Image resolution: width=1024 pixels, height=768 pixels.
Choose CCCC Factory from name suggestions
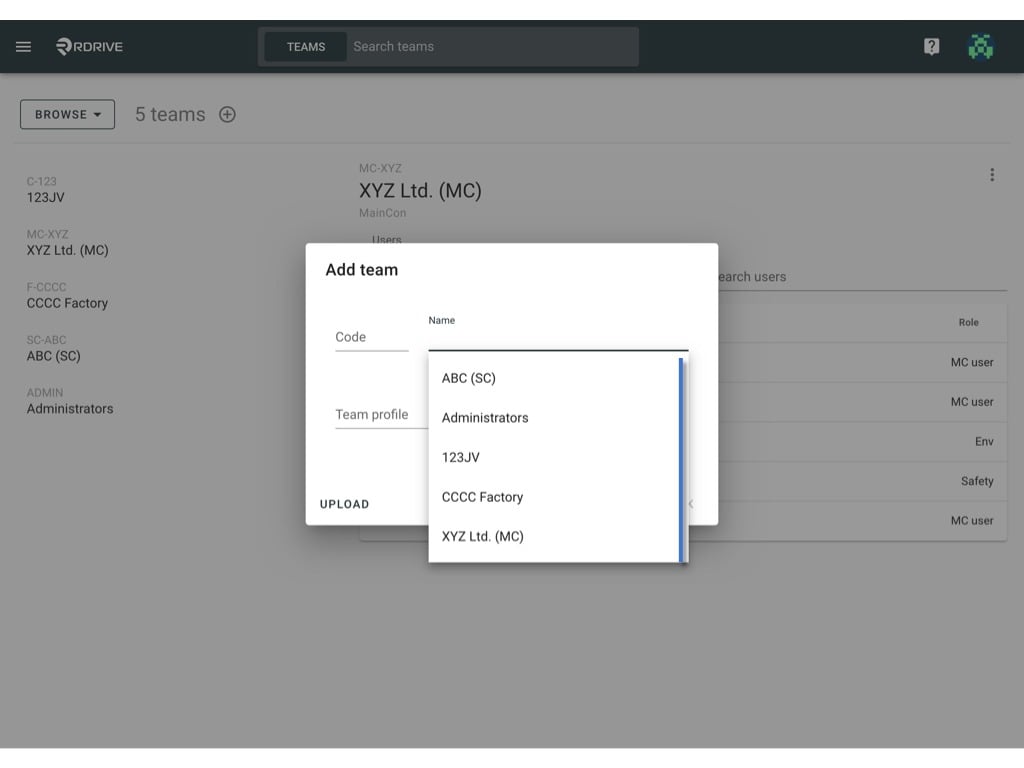[553, 497]
